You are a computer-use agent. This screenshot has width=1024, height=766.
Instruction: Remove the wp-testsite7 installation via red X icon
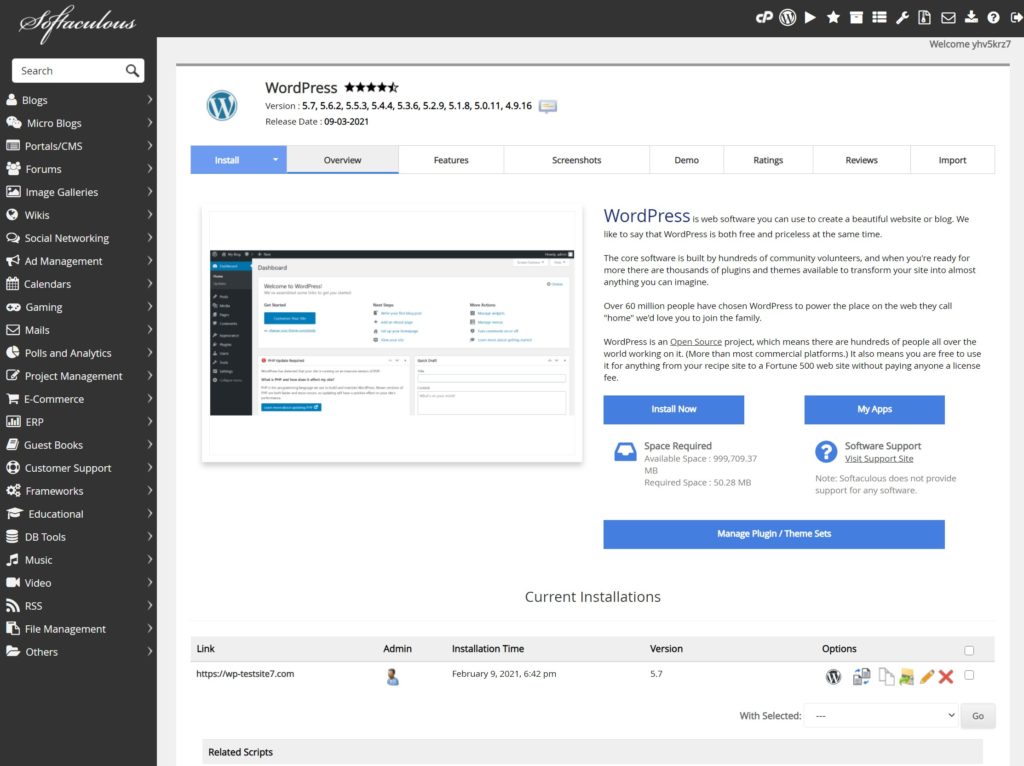(x=945, y=675)
